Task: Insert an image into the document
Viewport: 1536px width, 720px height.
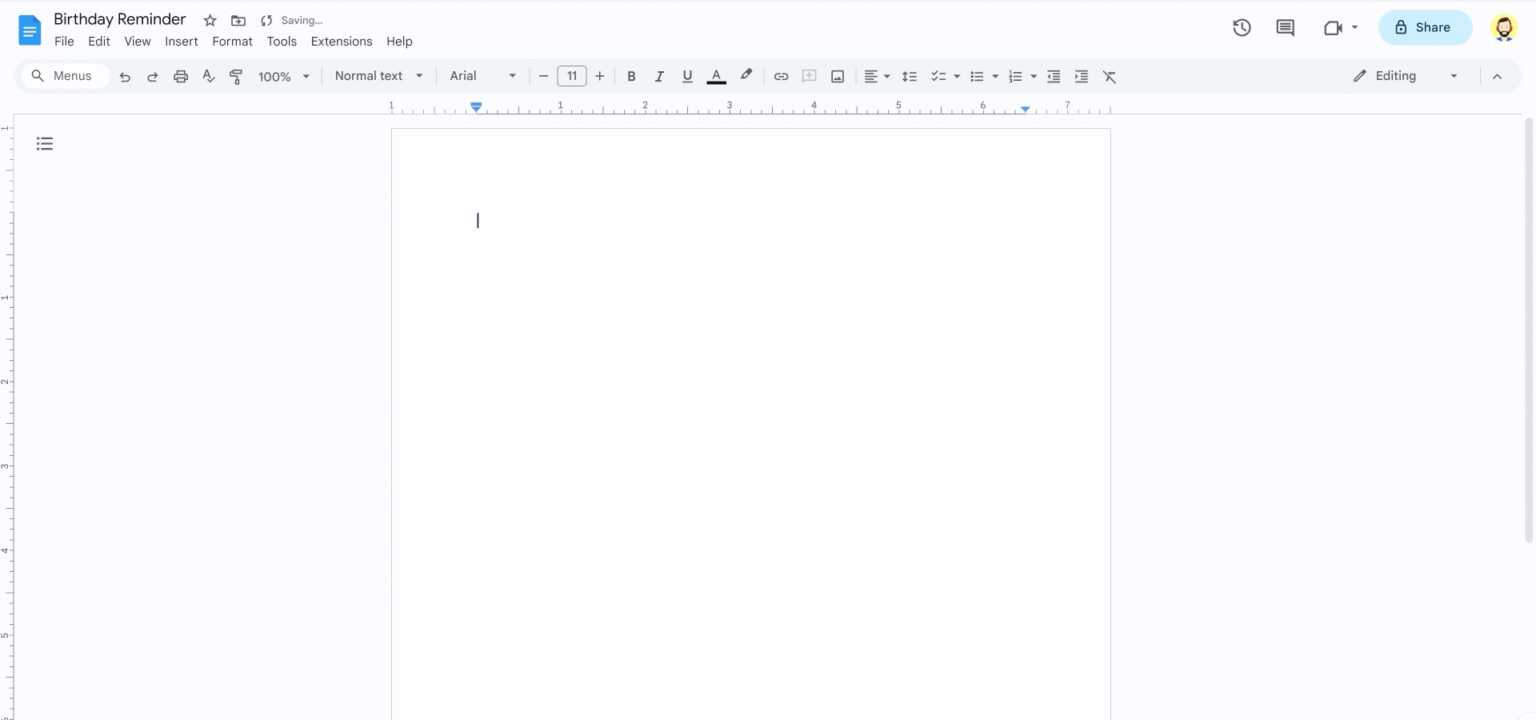Action: coord(837,75)
